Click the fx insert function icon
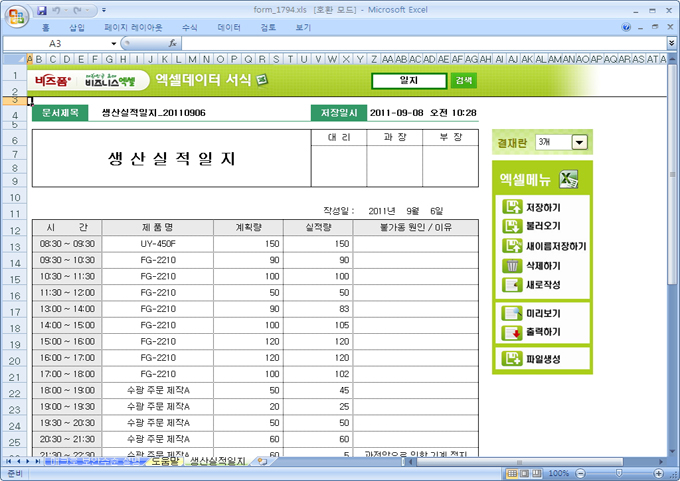Viewport: 680px width, 481px height. (173, 44)
